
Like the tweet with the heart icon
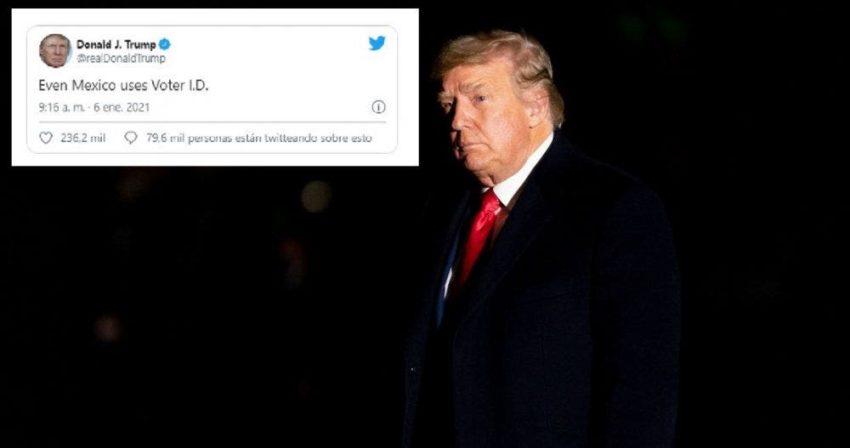pos(46,138)
